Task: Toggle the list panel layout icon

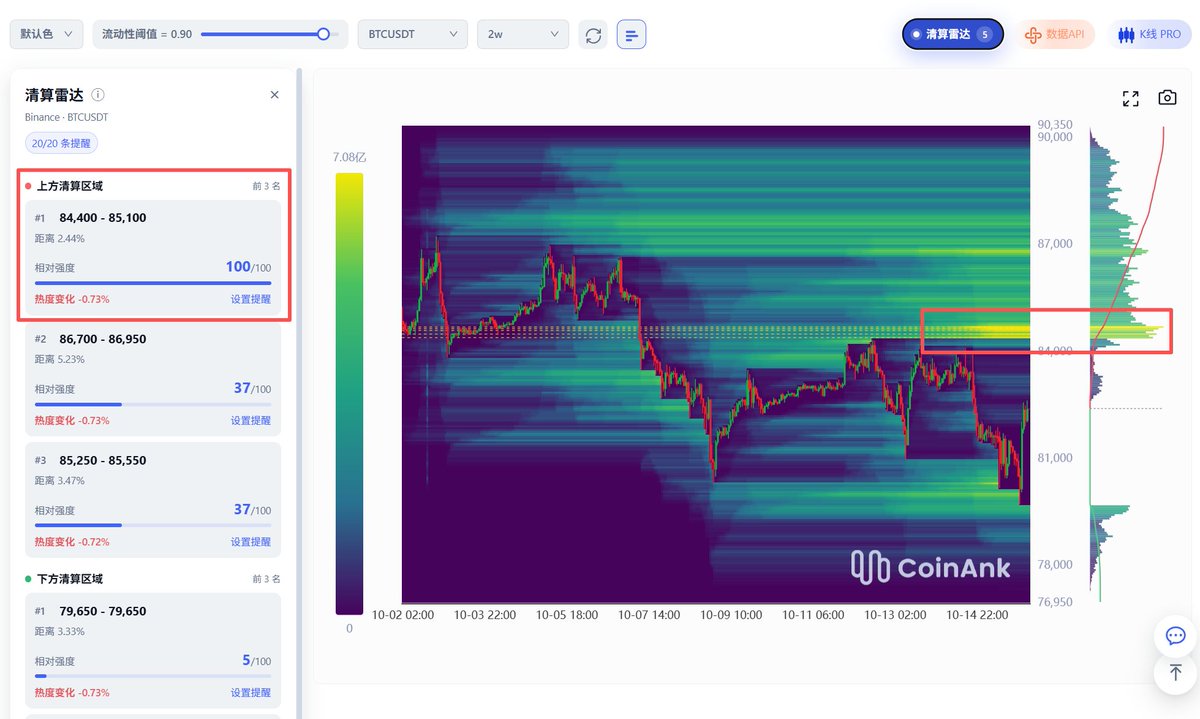Action: 631,35
